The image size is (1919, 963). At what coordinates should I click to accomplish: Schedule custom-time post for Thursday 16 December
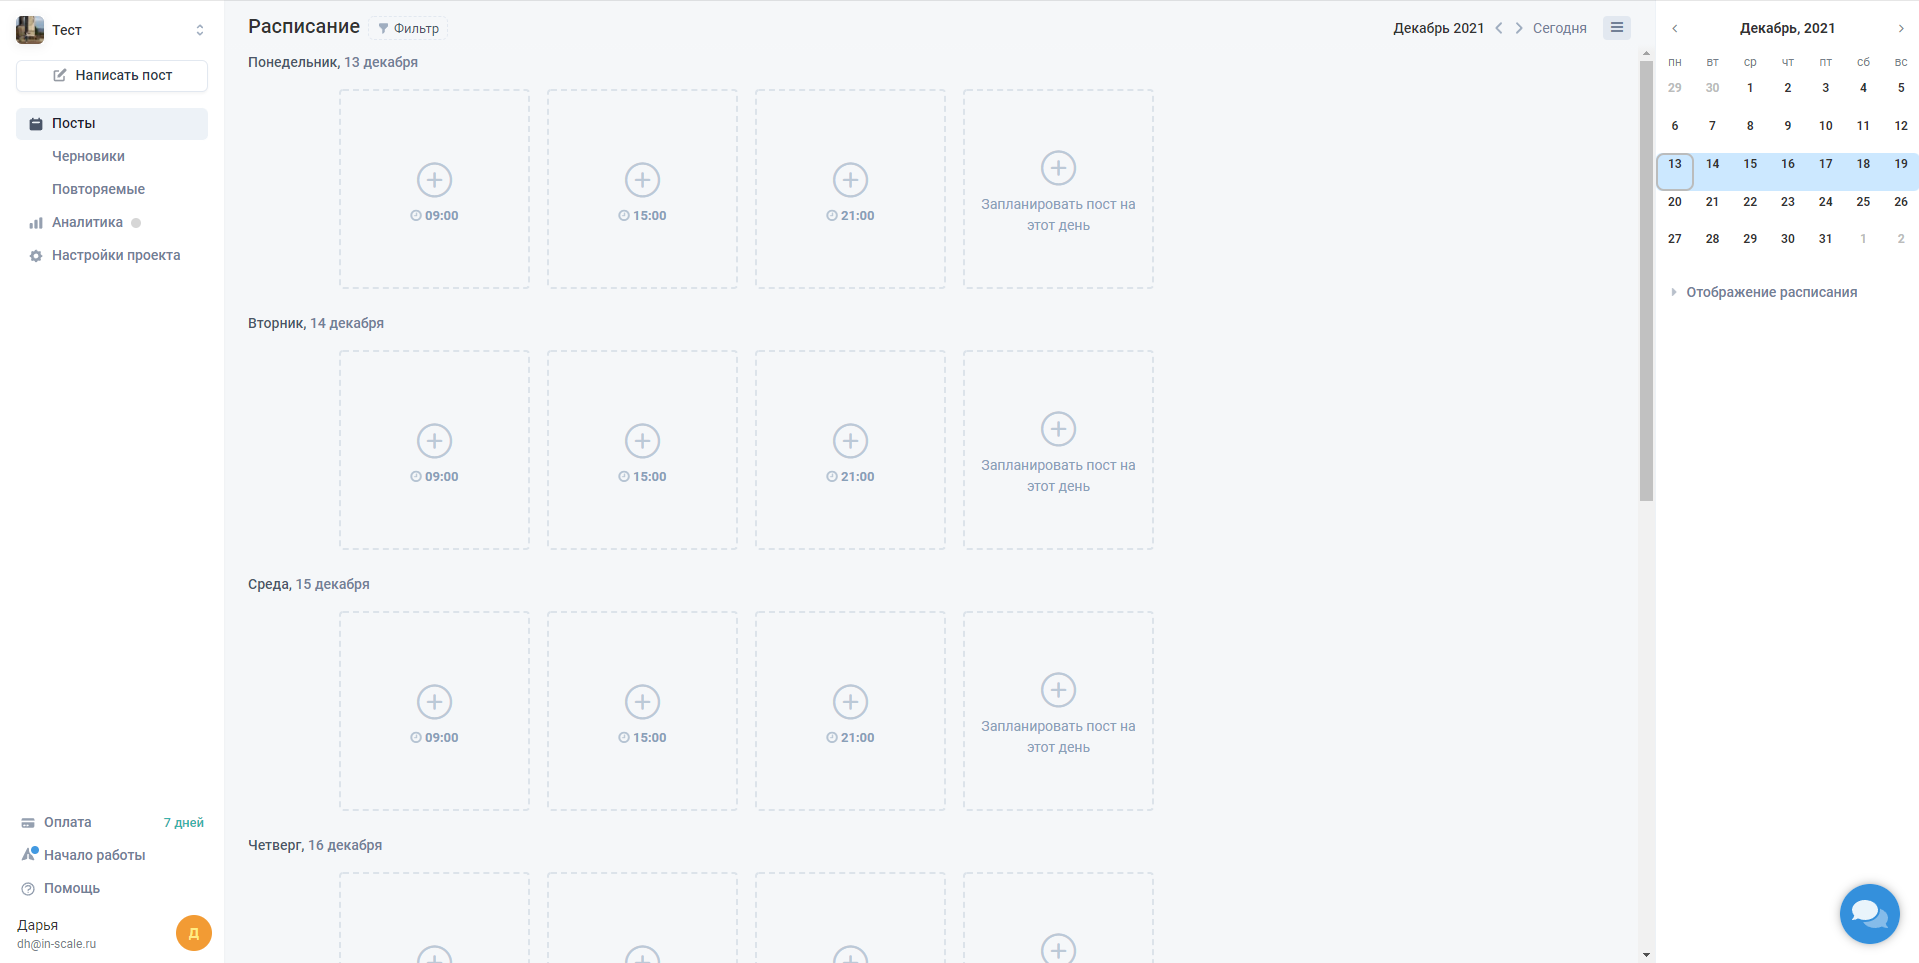pyautogui.click(x=1058, y=918)
